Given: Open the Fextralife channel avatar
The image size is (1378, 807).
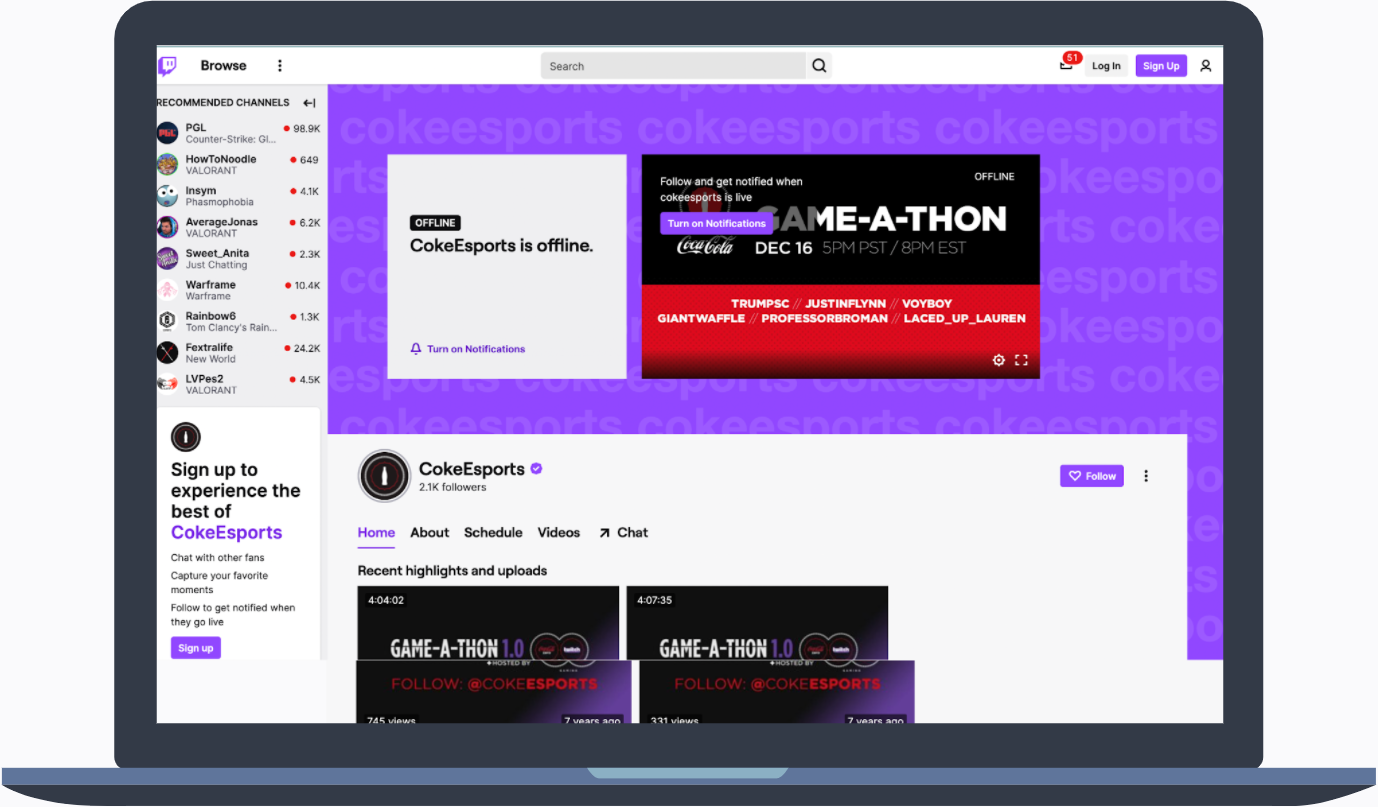Looking at the screenshot, I should click(167, 352).
